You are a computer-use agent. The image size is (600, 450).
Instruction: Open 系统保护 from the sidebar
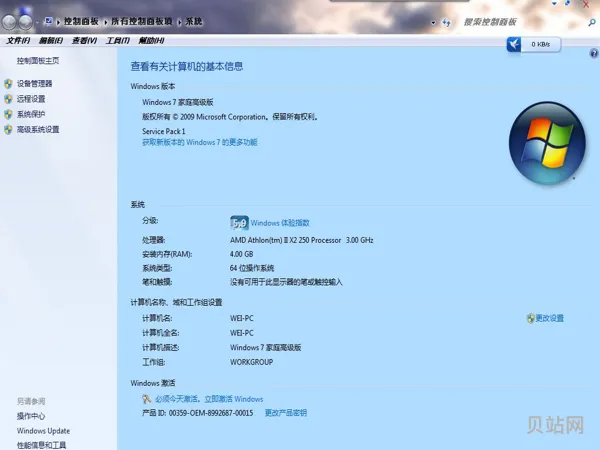[31, 114]
